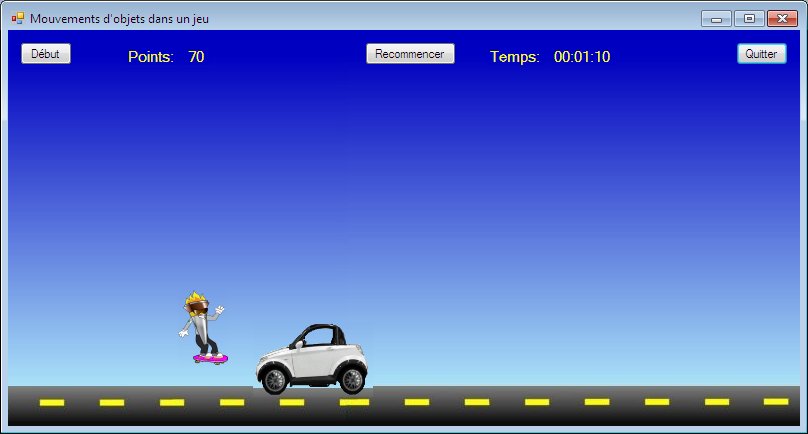Click the timer value 00:01:10
The height and width of the screenshot is (434, 808).
point(582,57)
